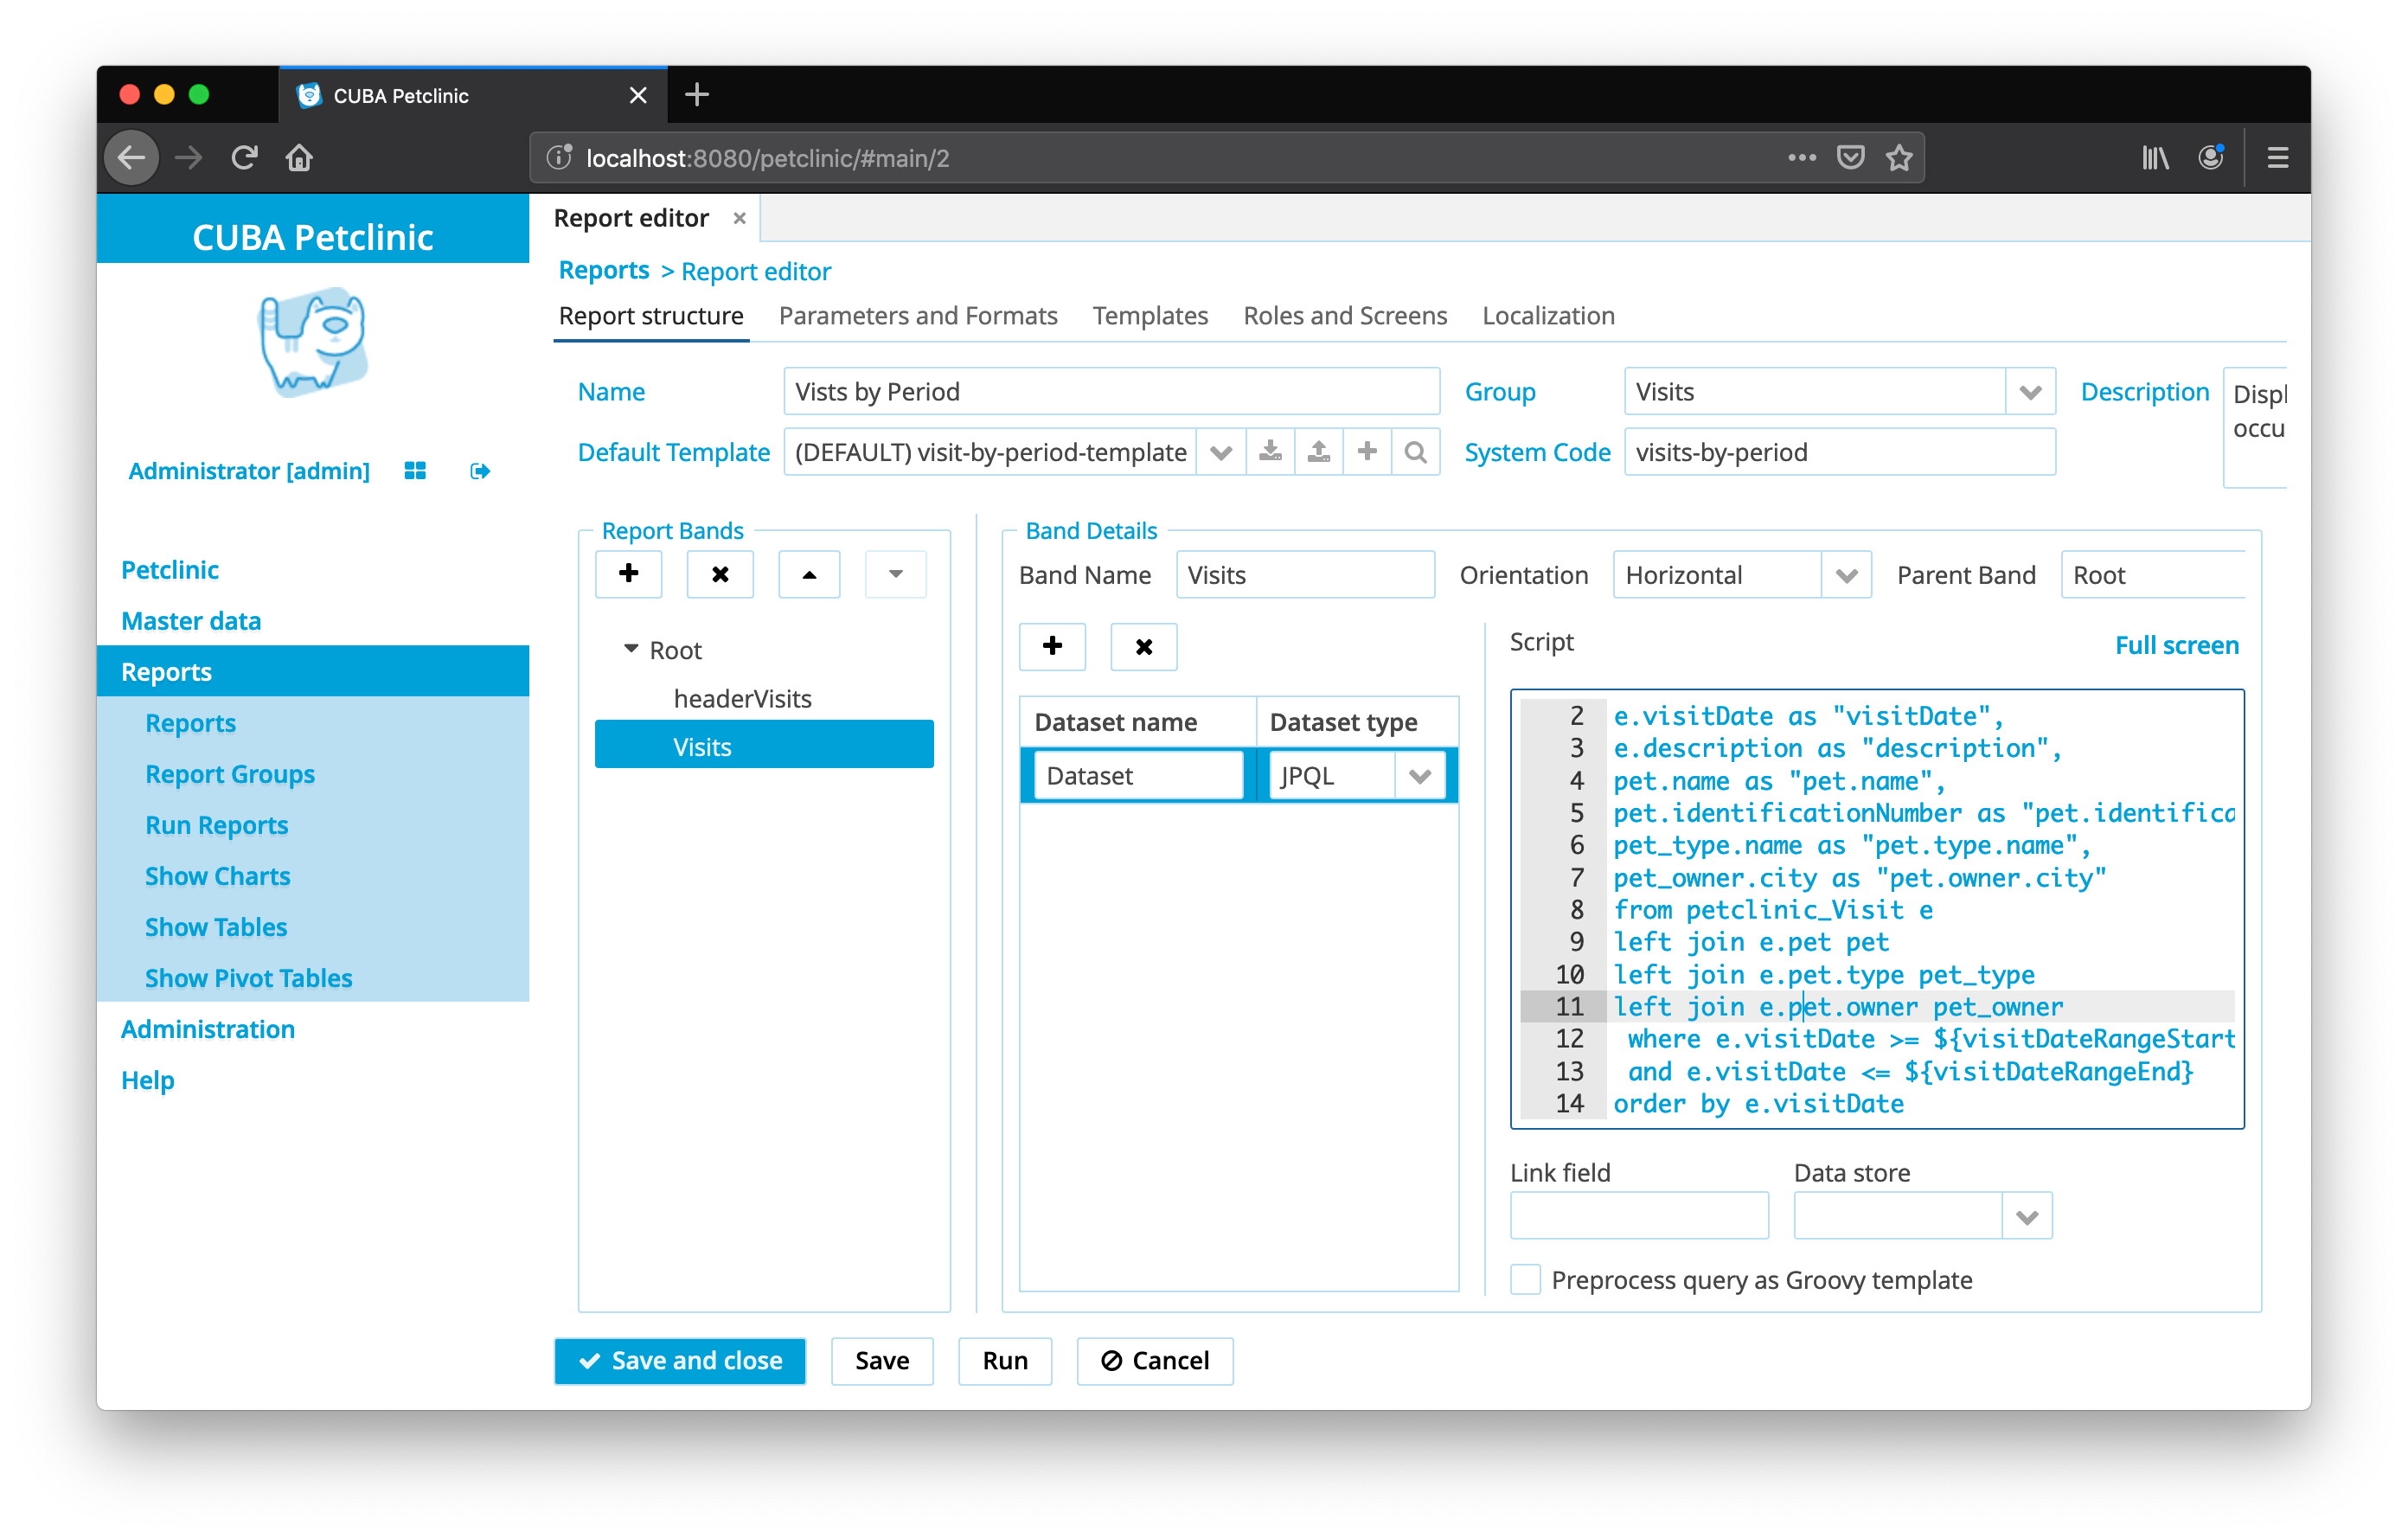2408x1538 pixels.
Task: Remove the selected dataset
Action: click(x=1143, y=646)
